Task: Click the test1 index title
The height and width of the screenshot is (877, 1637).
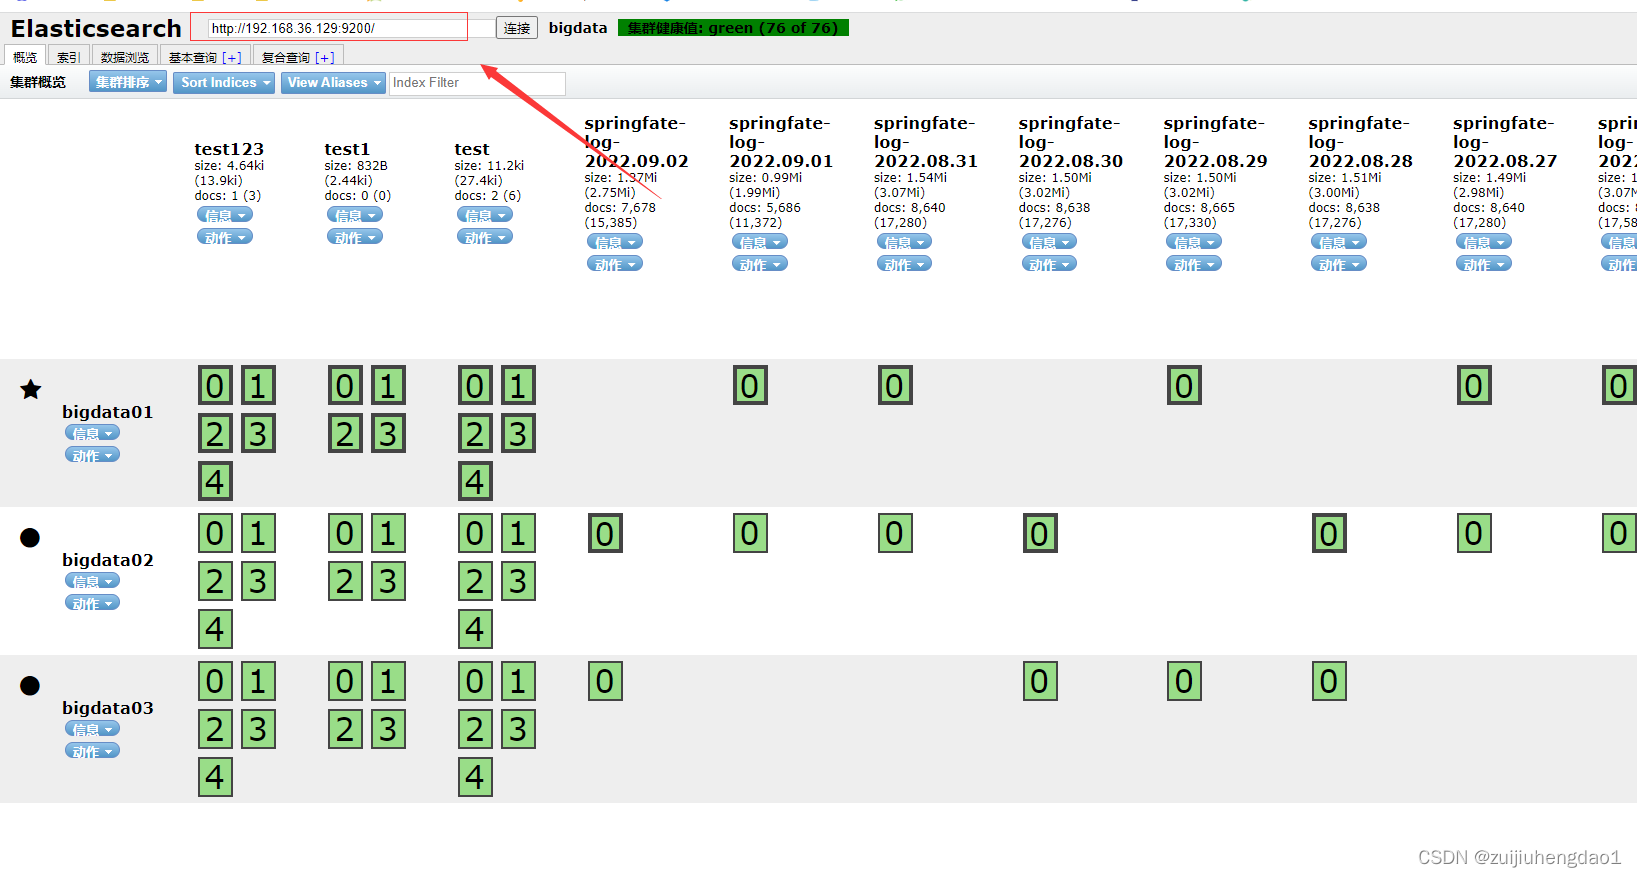Action: pyautogui.click(x=347, y=149)
